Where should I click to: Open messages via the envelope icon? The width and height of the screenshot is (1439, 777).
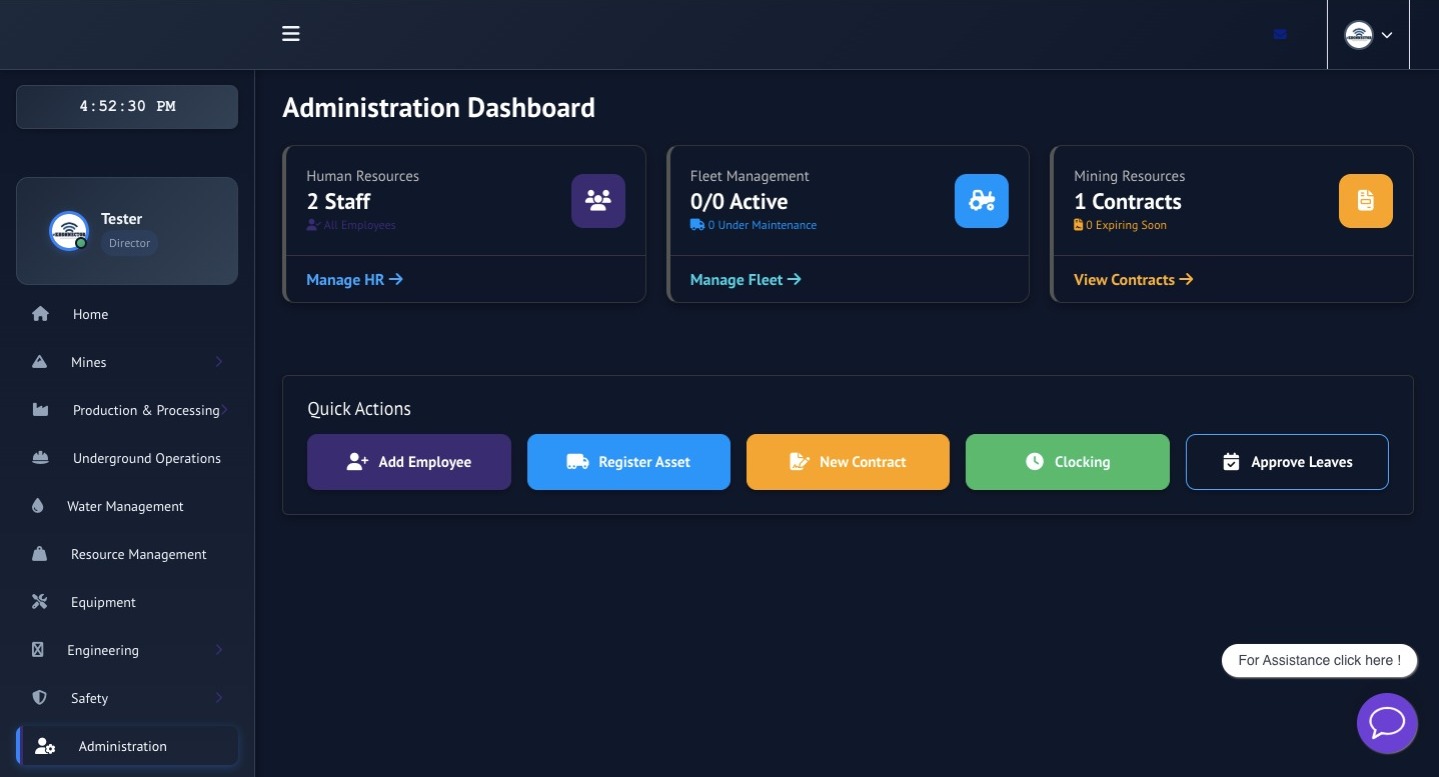tap(1280, 33)
